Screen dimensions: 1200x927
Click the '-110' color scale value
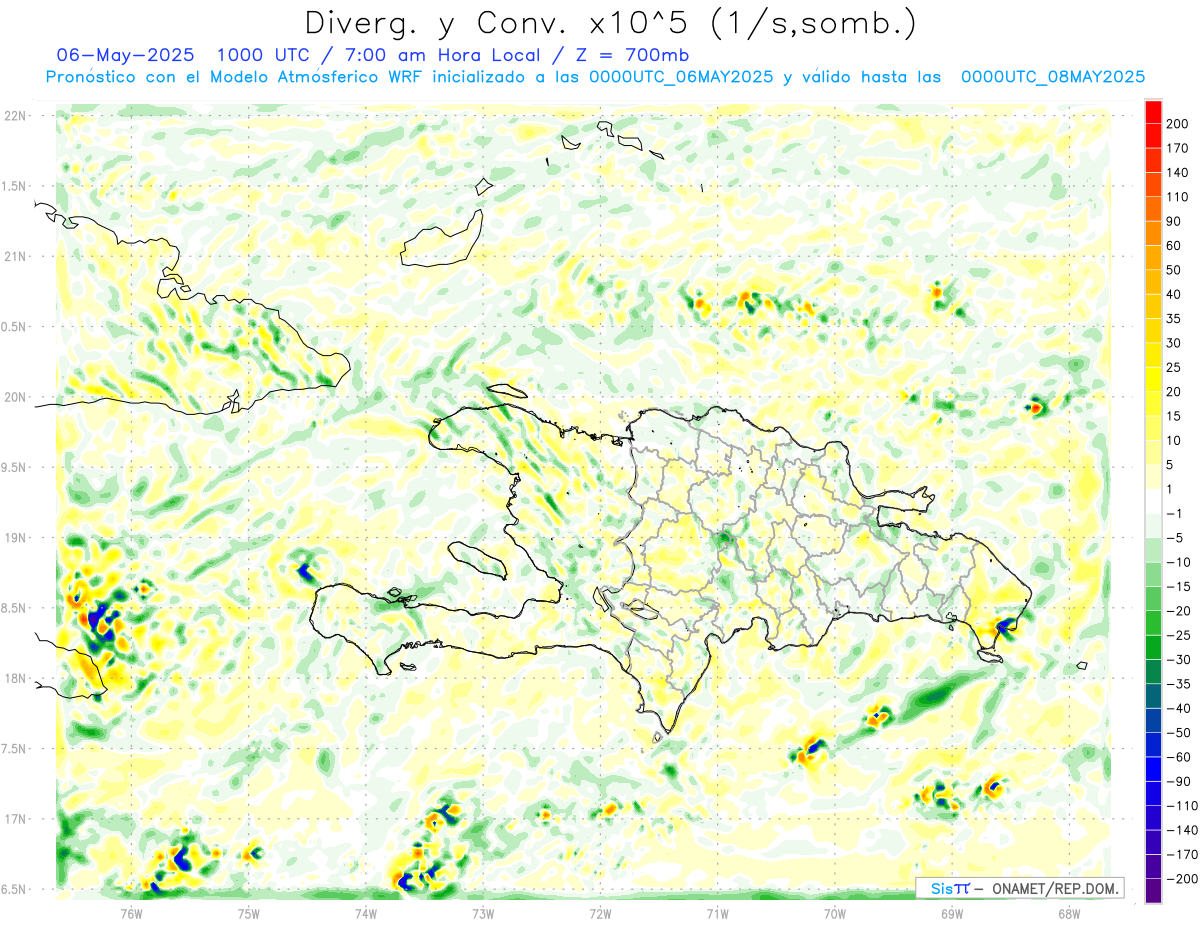[1181, 806]
